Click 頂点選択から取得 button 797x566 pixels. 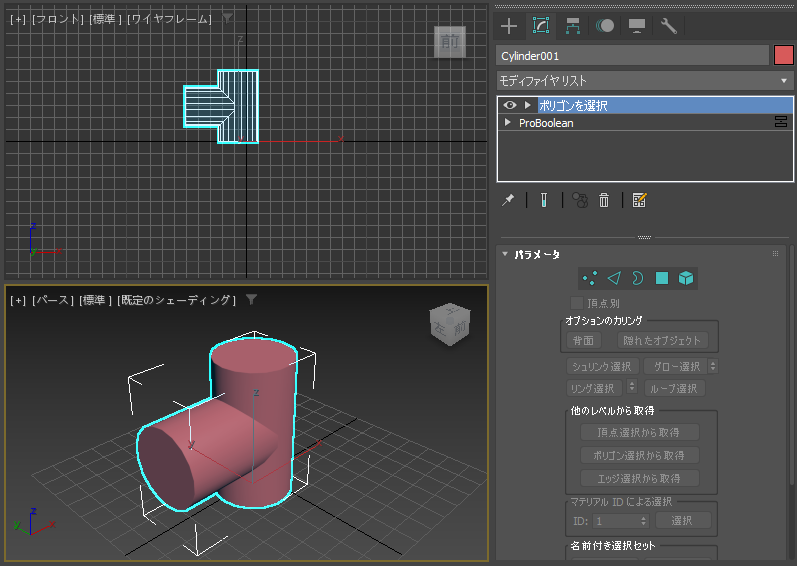click(x=639, y=432)
